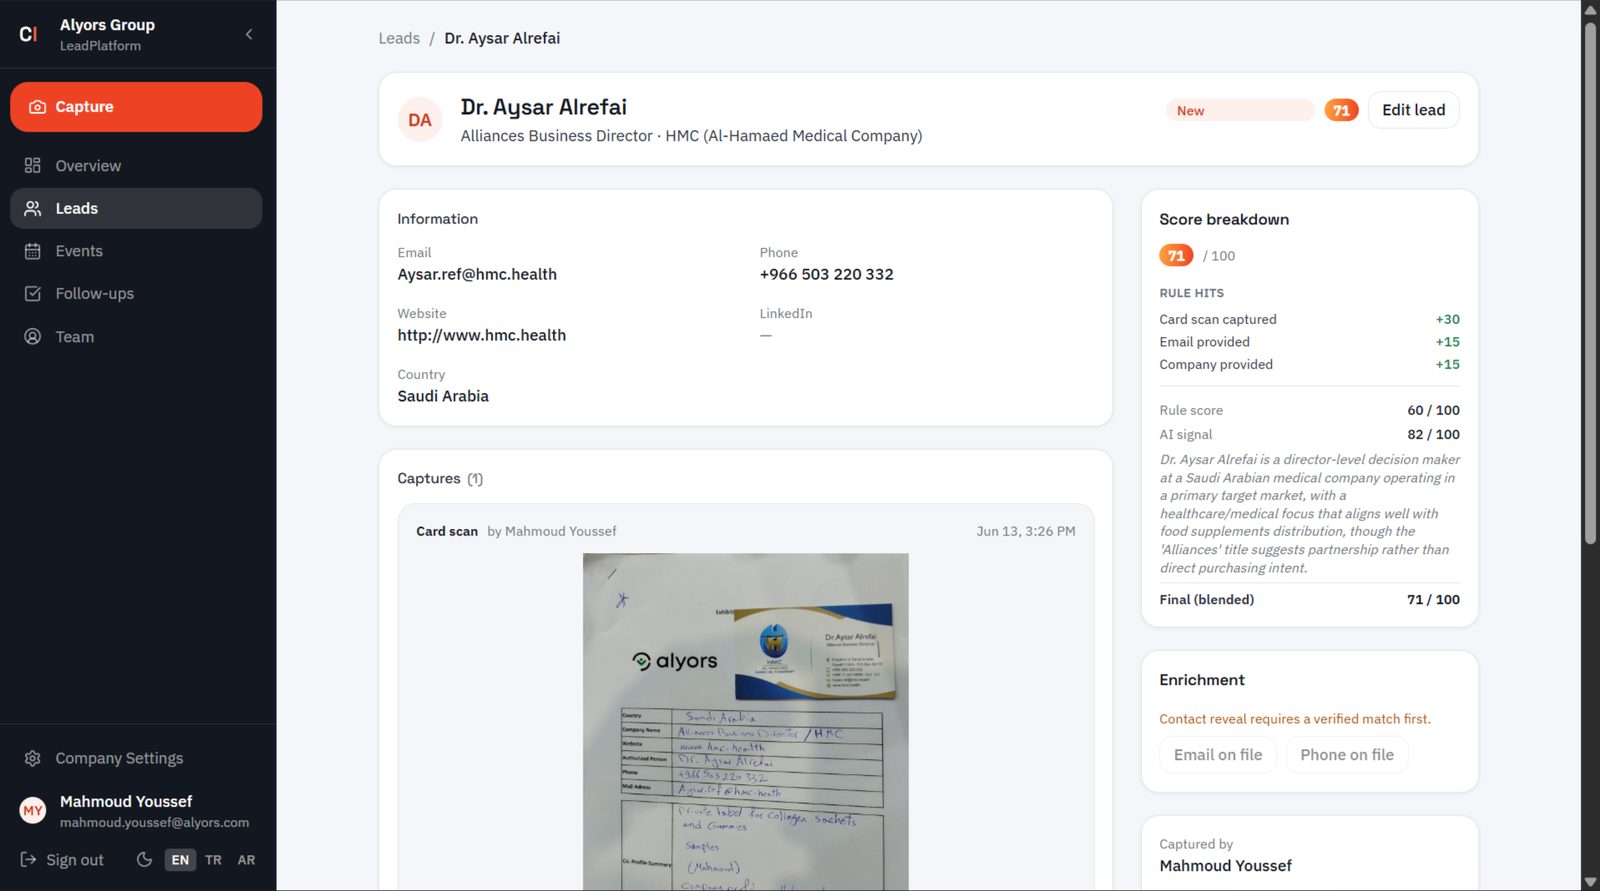The width and height of the screenshot is (1600, 891).
Task: Open Company Settings
Action: click(x=136, y=758)
